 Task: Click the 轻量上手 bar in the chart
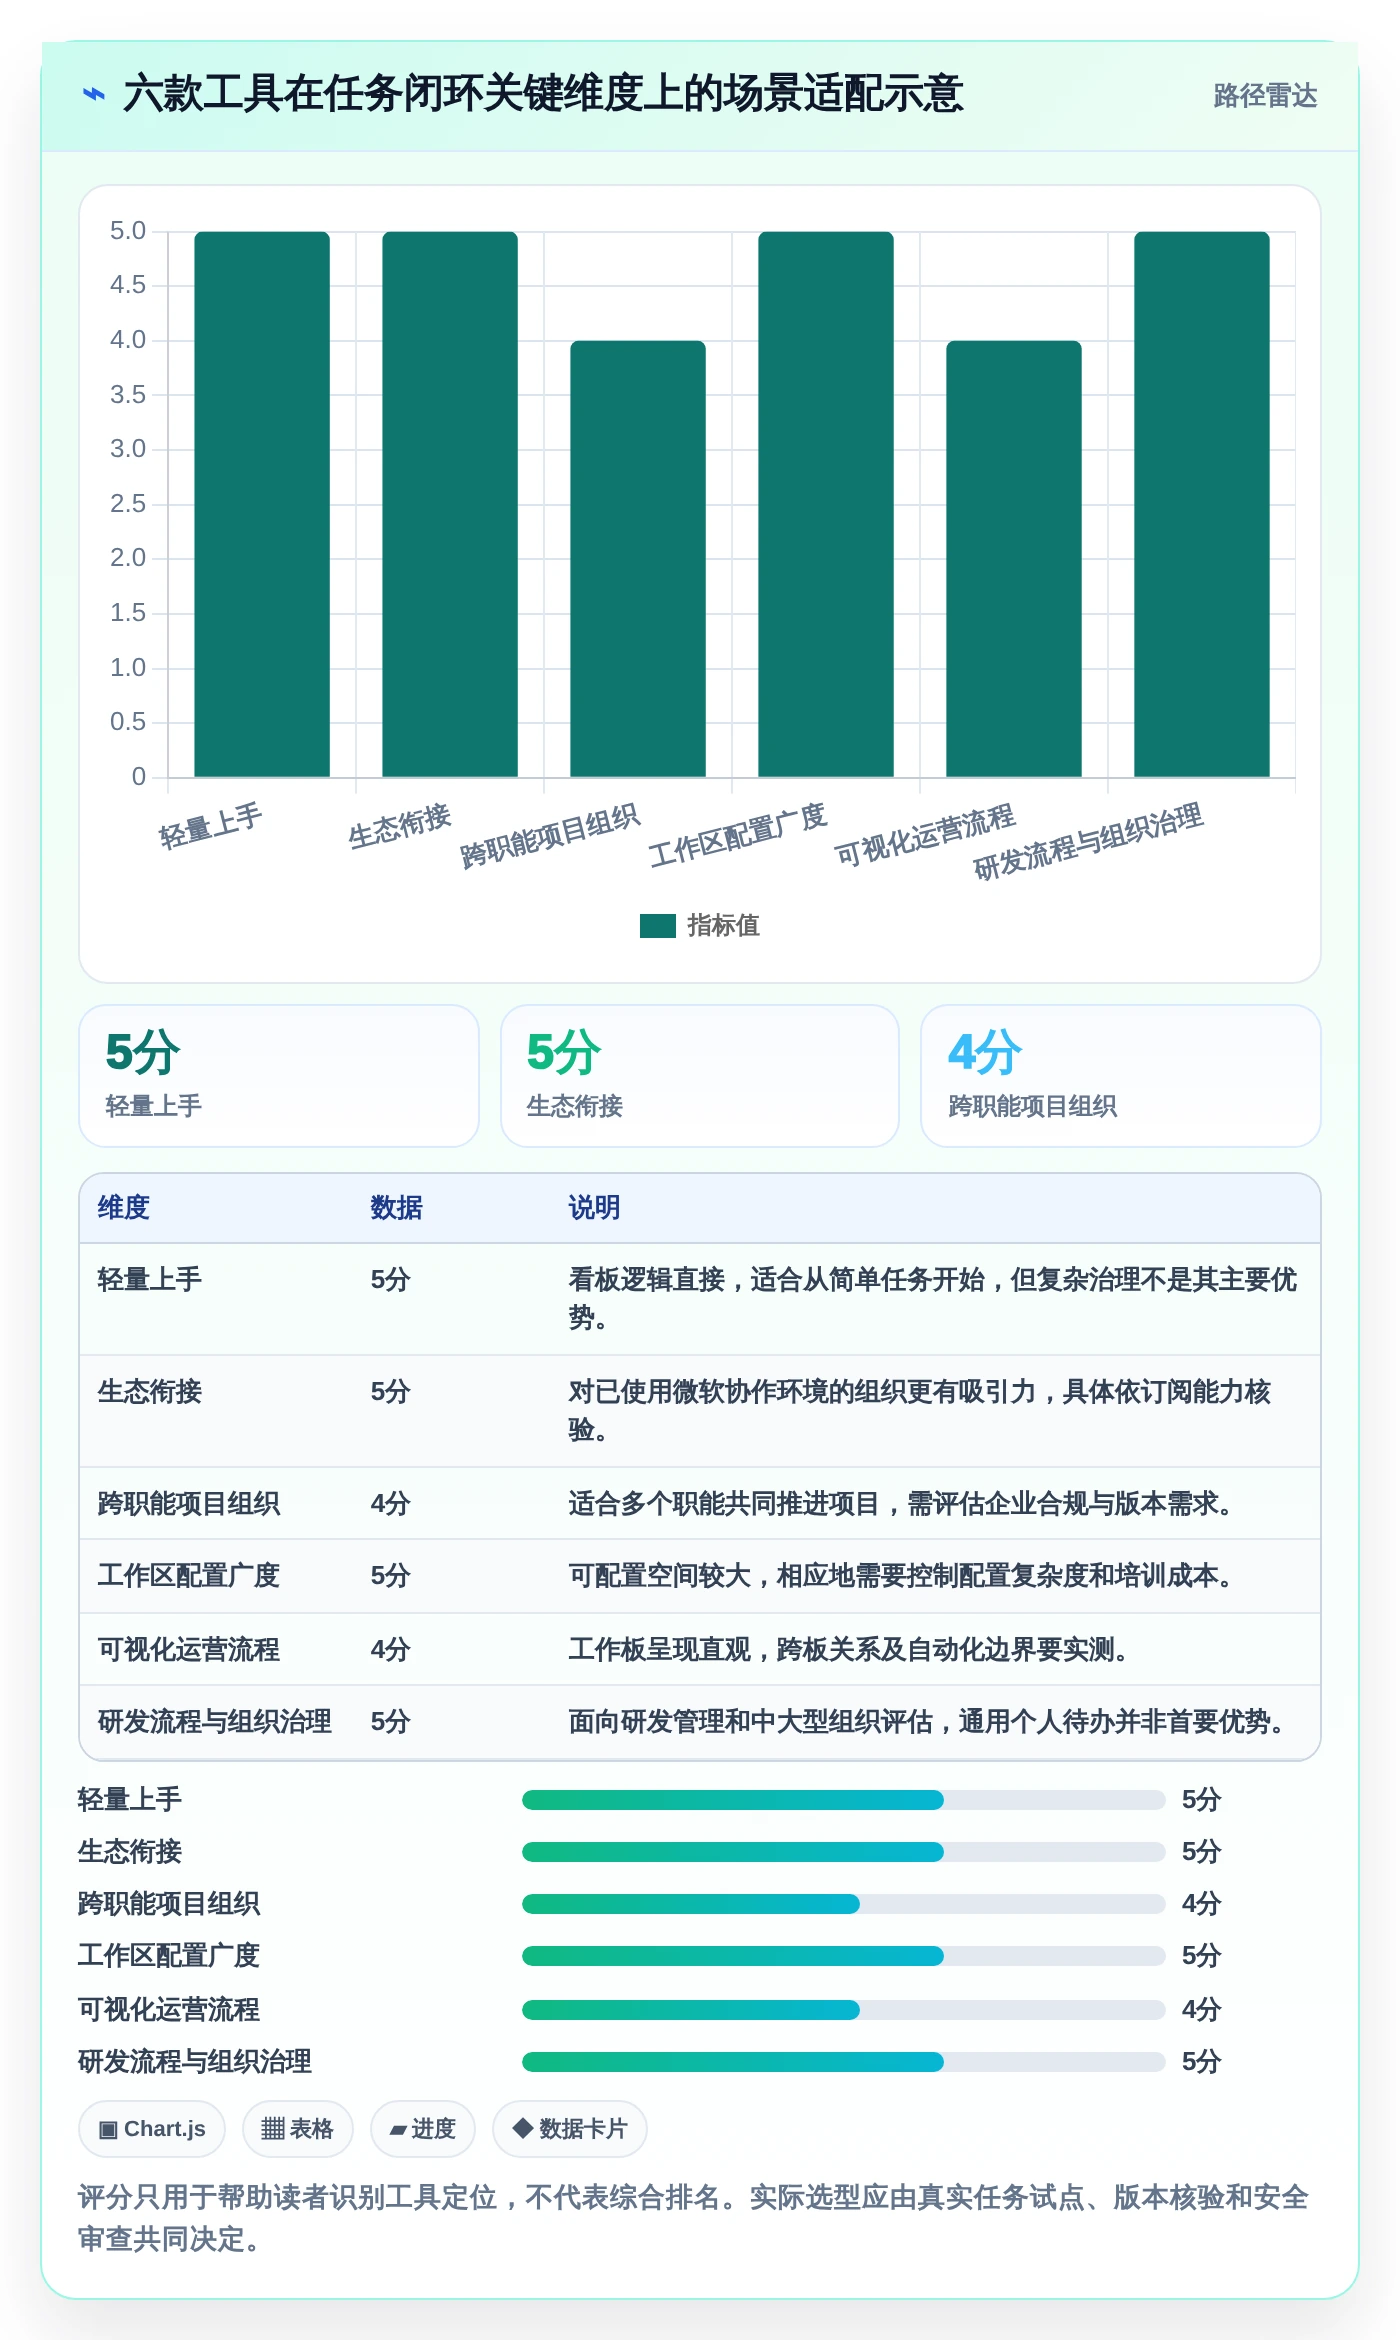[262, 504]
